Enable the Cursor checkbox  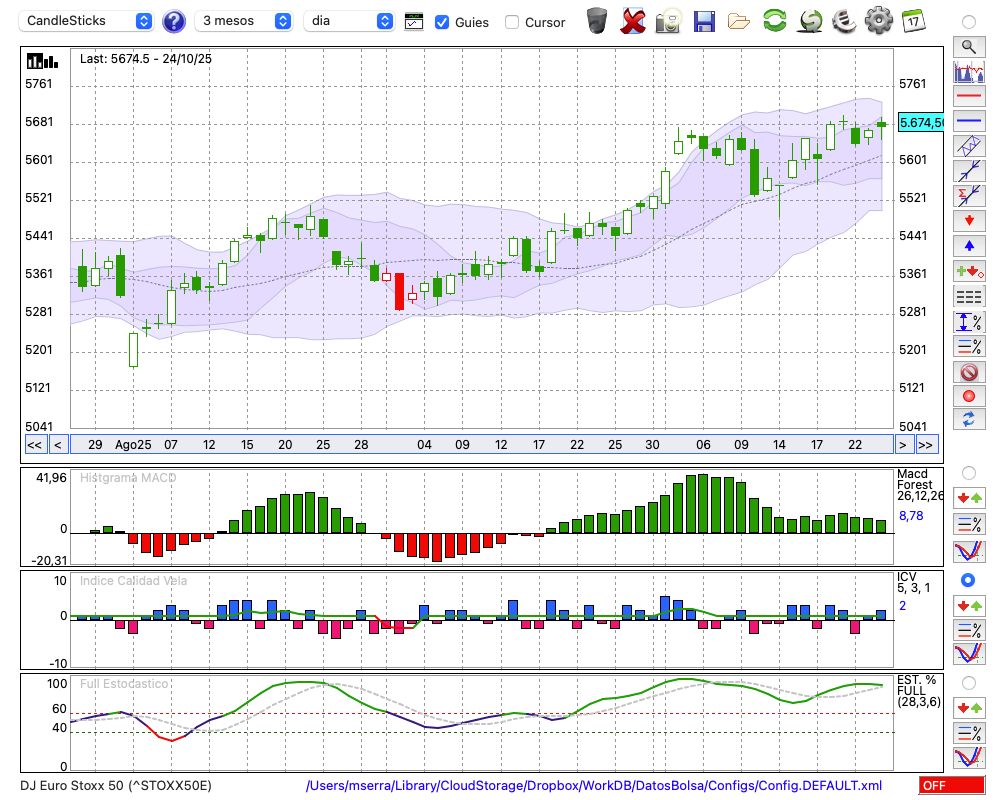pos(512,22)
